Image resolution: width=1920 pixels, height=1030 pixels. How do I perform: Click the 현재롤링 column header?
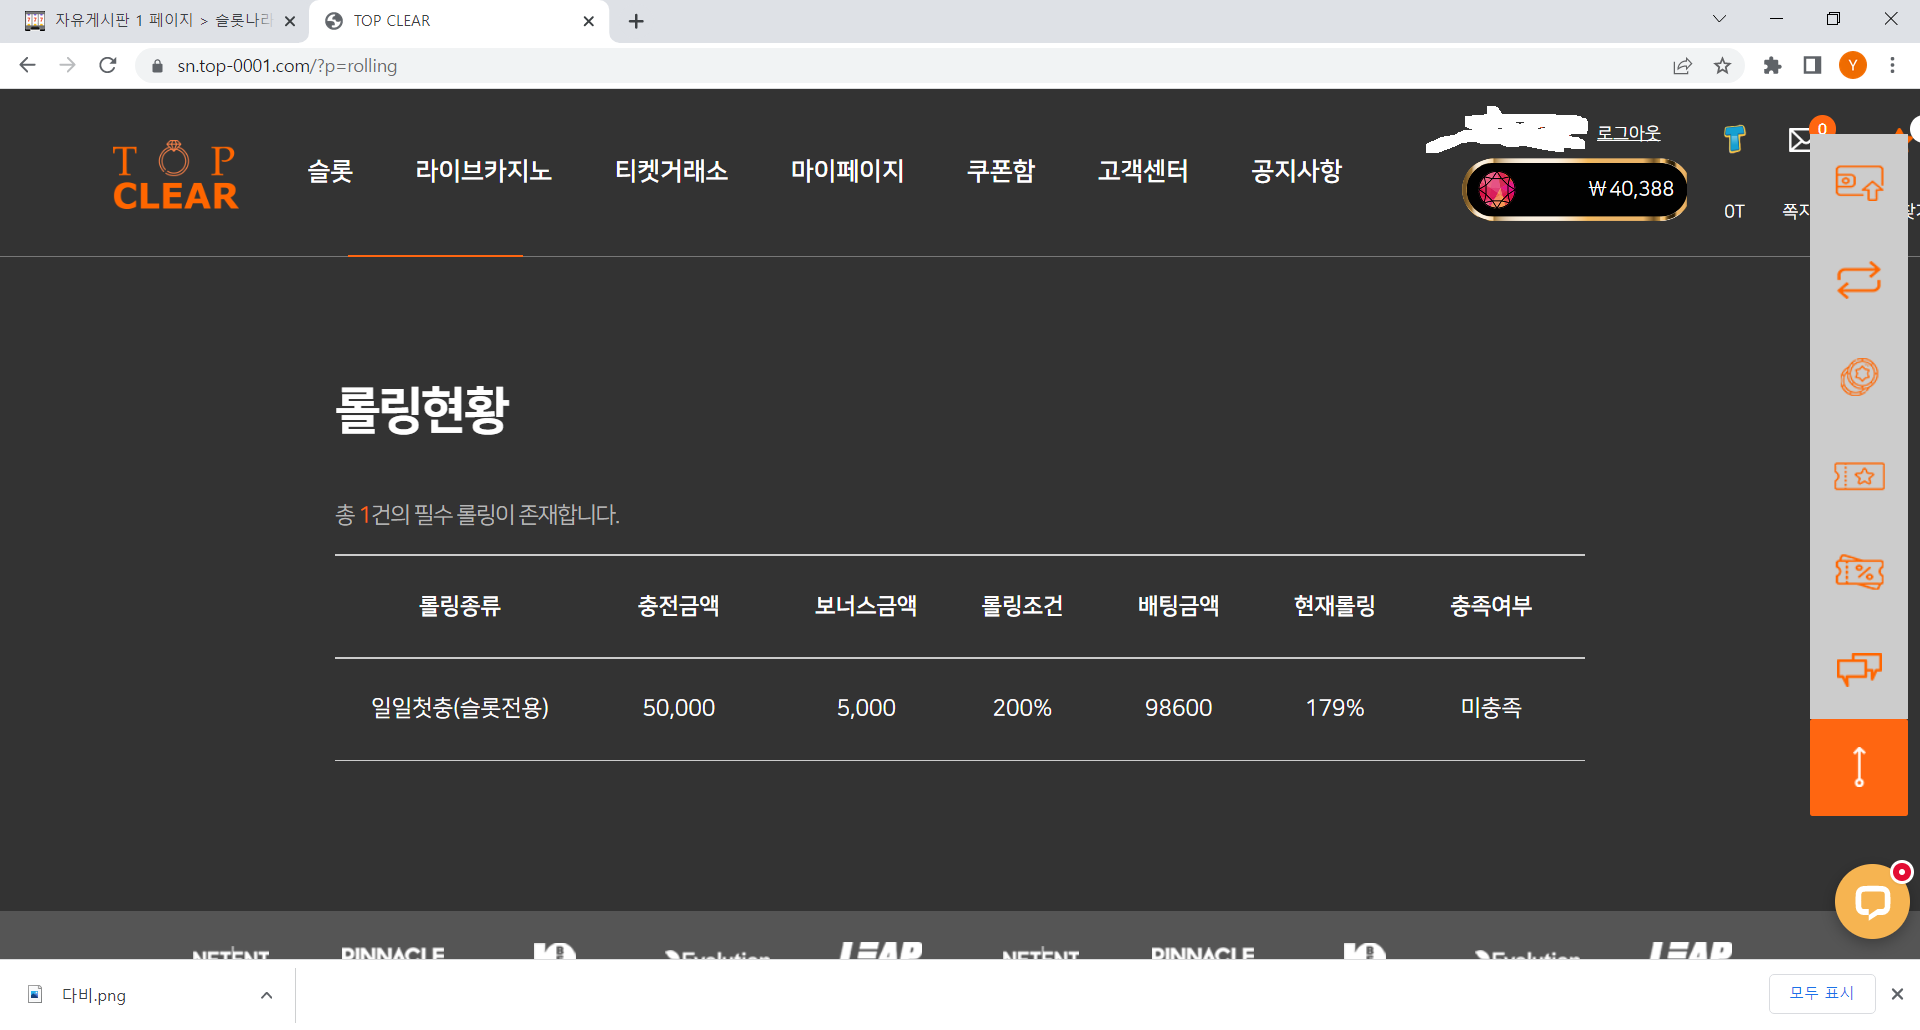[x=1334, y=606]
